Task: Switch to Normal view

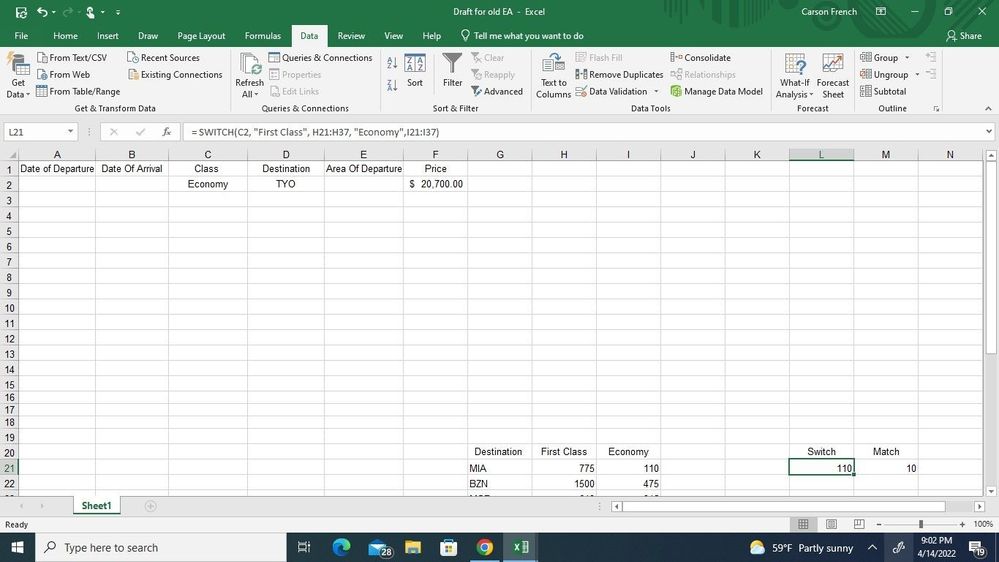Action: [x=803, y=524]
